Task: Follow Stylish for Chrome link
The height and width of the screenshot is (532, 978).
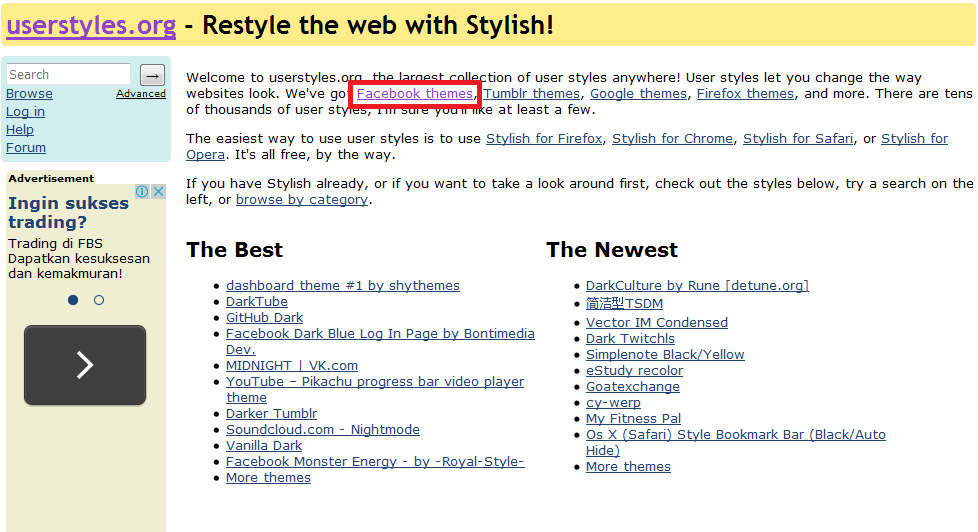Action: click(x=672, y=138)
